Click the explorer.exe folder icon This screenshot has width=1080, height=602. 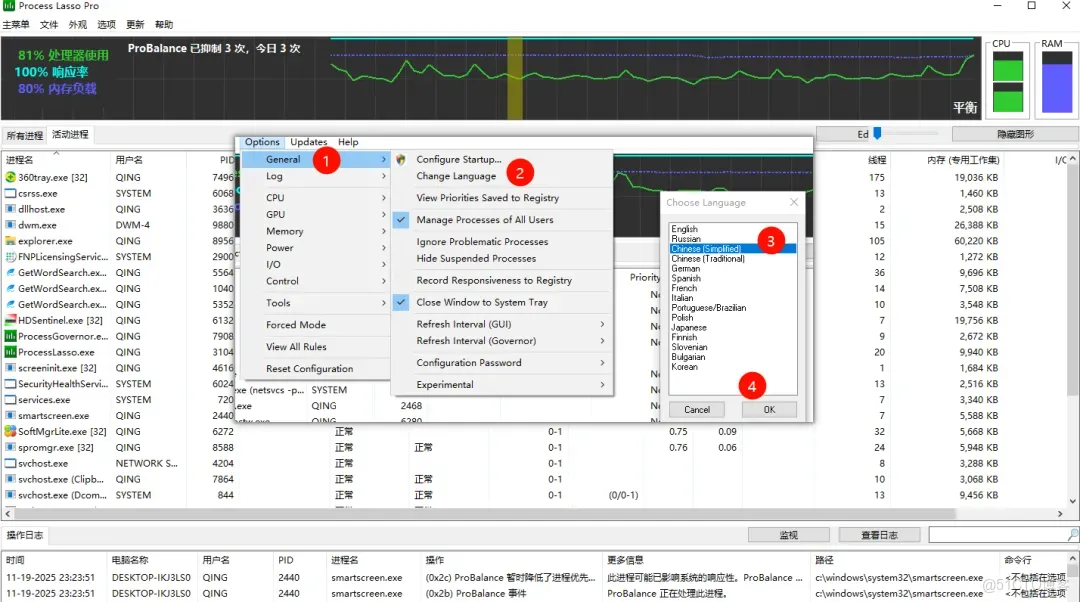(10, 241)
